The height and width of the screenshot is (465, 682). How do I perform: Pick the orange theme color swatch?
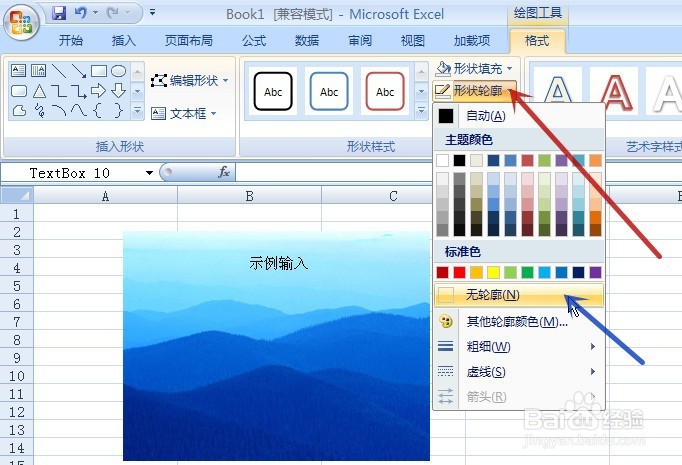(x=595, y=160)
